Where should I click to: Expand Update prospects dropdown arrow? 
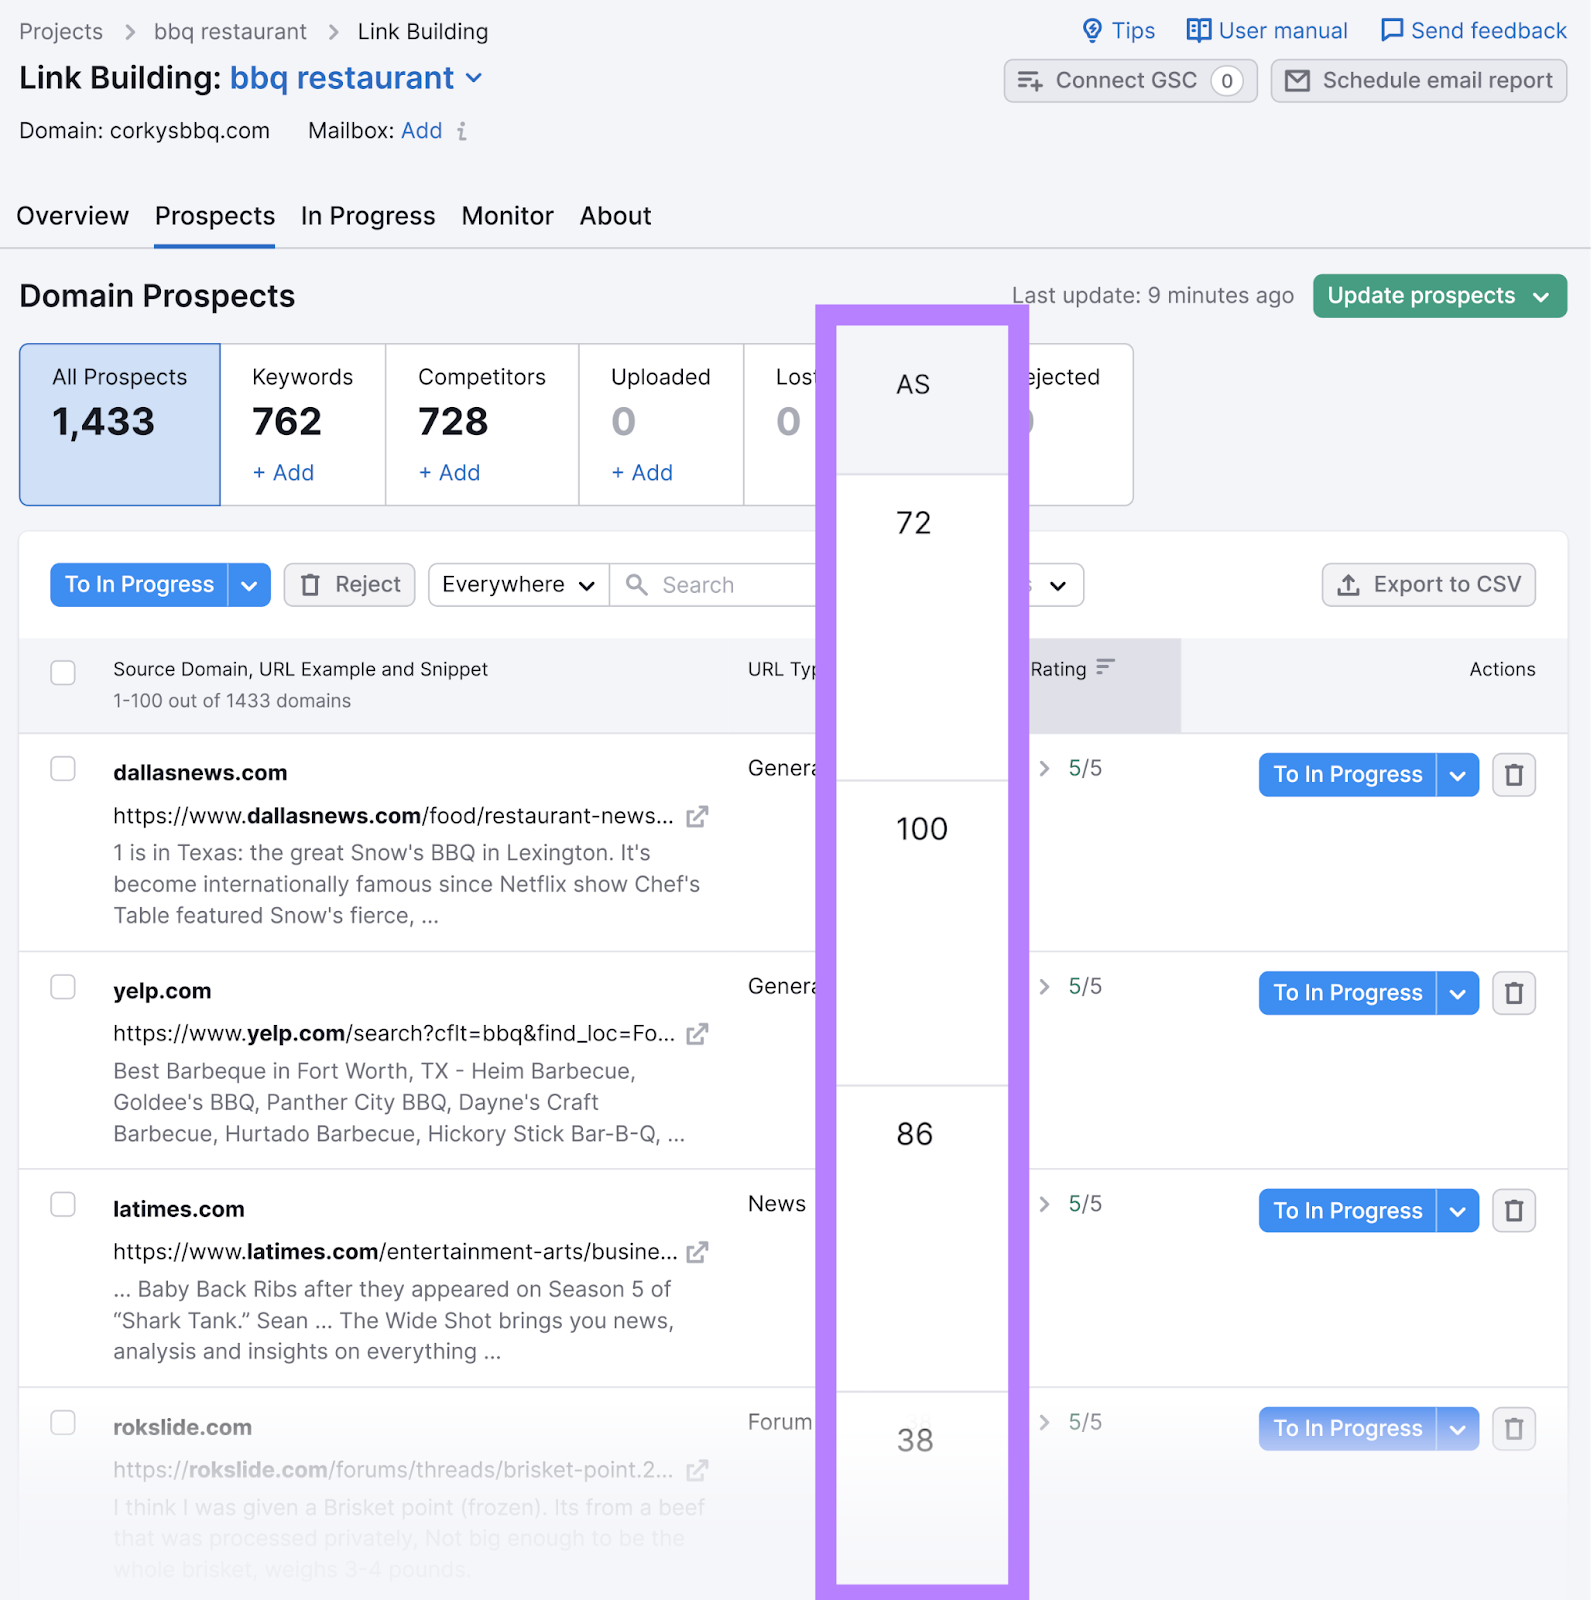click(1541, 297)
